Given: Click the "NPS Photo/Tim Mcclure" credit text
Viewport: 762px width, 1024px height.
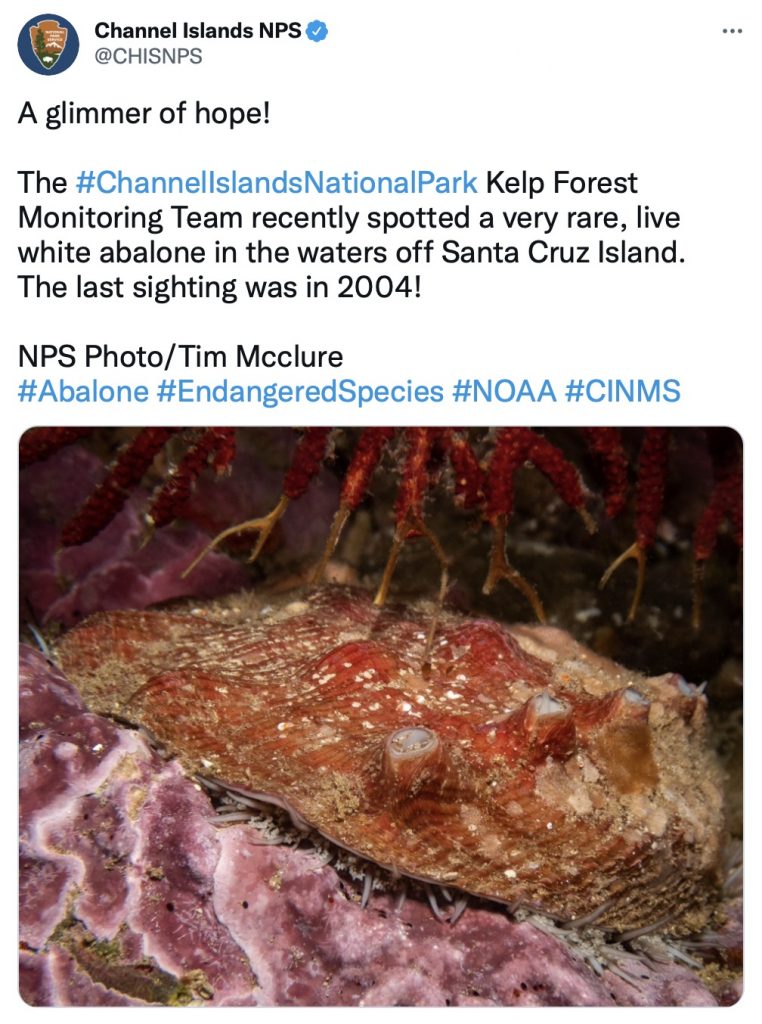Looking at the screenshot, I should click(x=180, y=356).
